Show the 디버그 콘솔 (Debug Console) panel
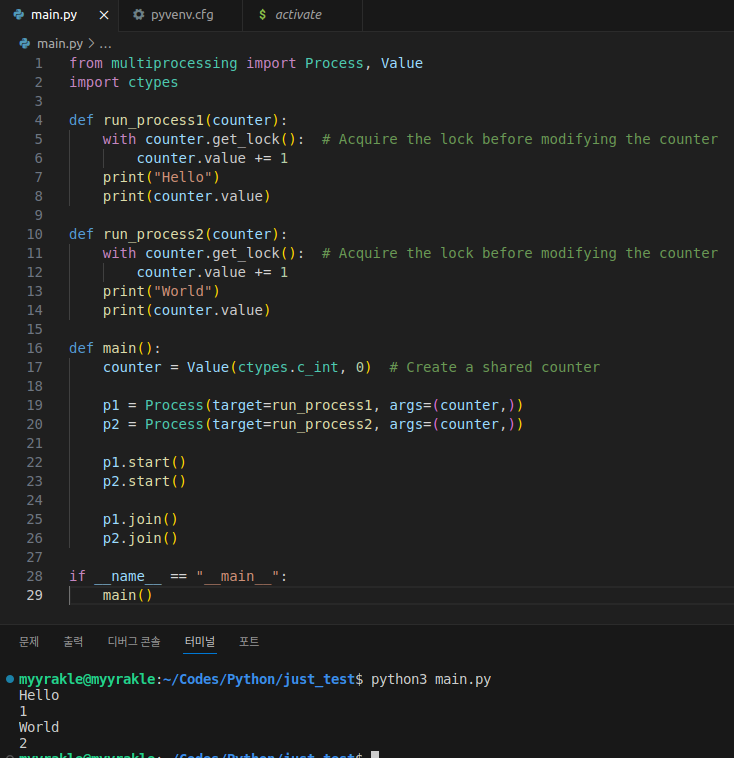Screen dimensions: 734x758 tap(134, 641)
